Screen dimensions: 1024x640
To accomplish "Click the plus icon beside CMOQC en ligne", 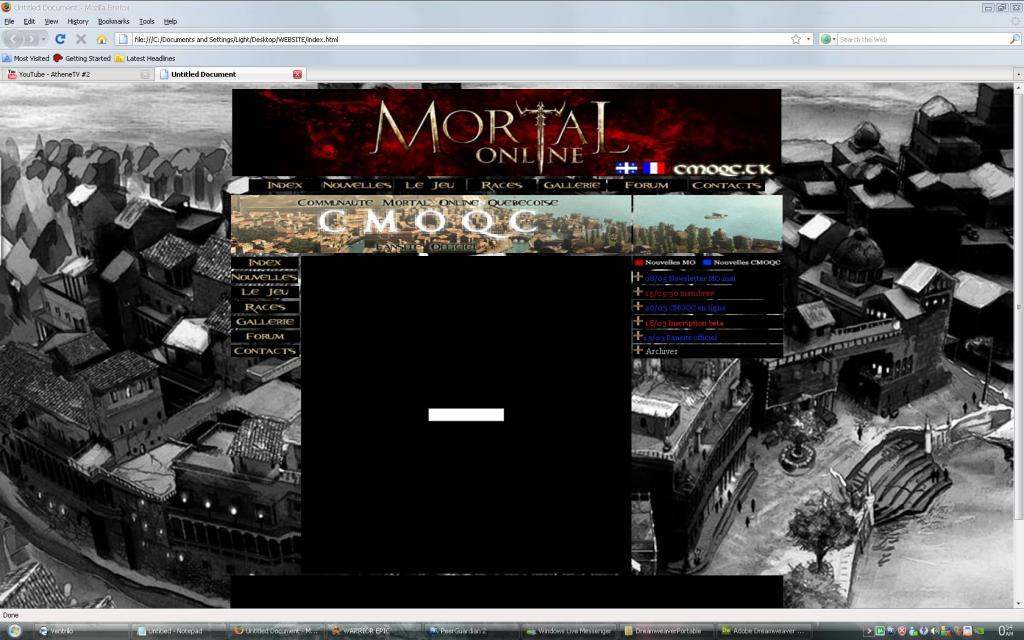I will coord(638,306).
